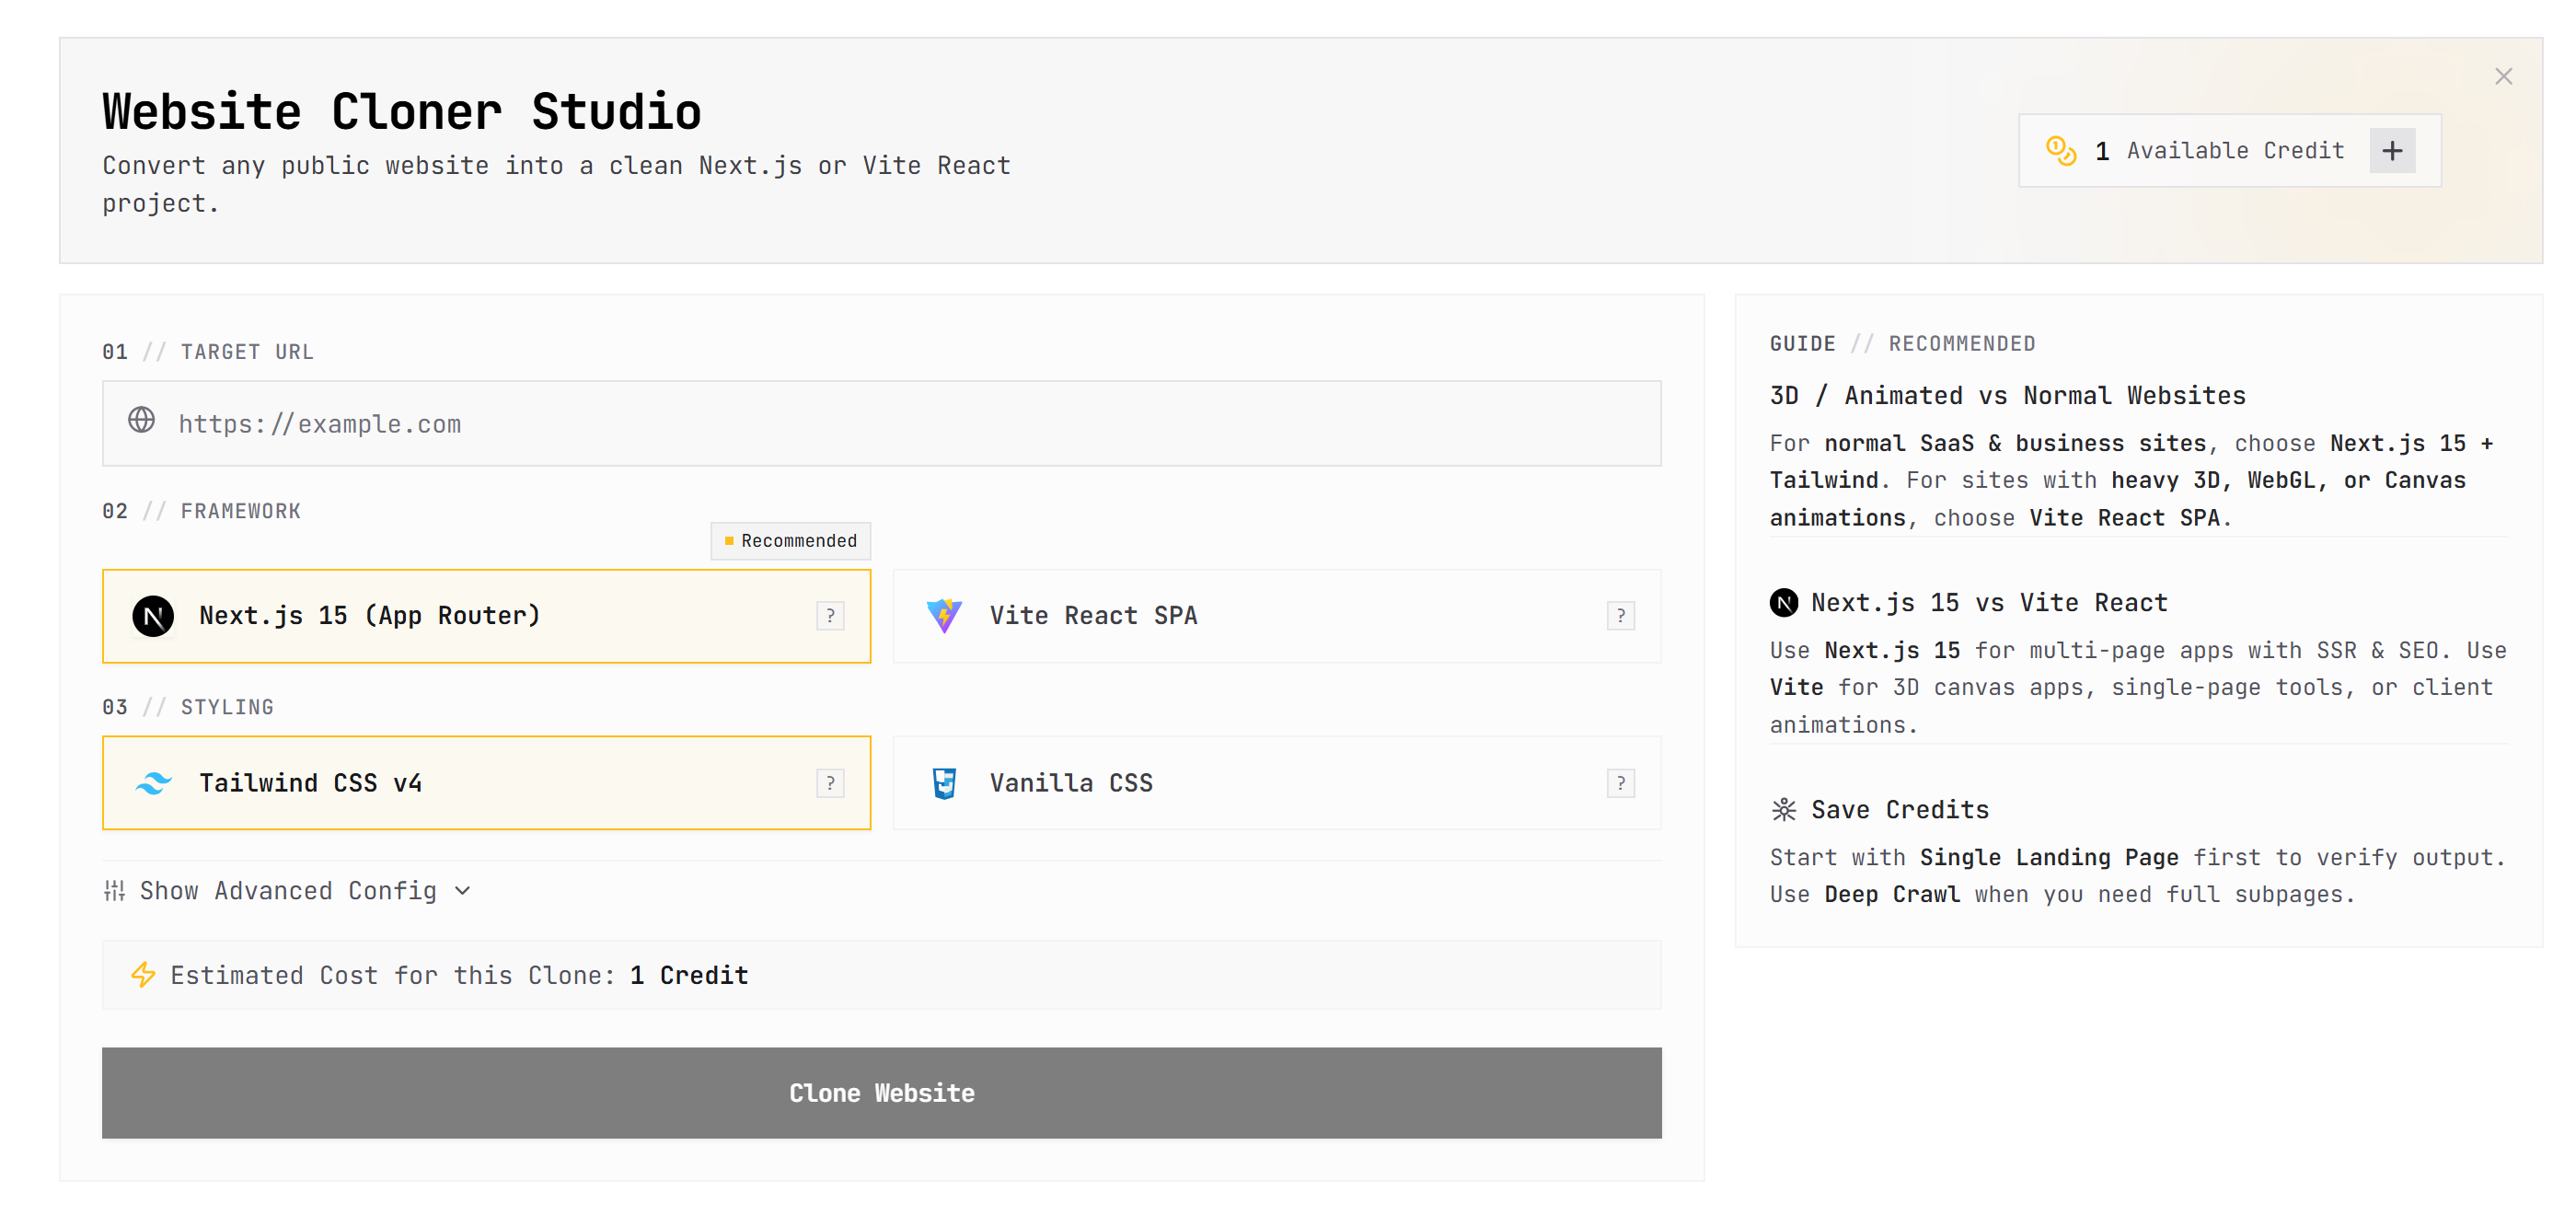Focus the target URL input field
2576x1215 pixels.
click(x=881, y=423)
